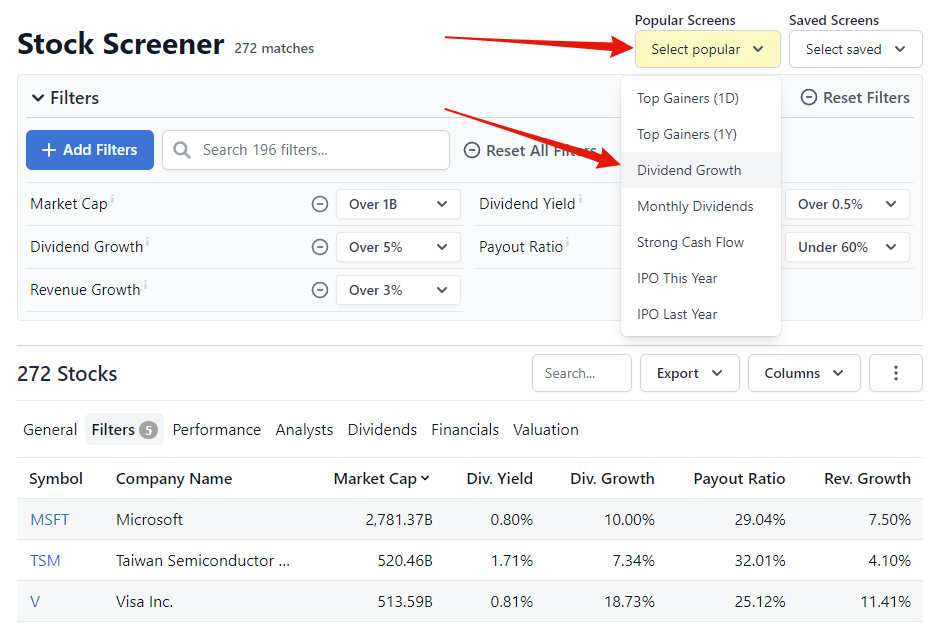The width and height of the screenshot is (937, 623).
Task: Click the Market Cap info icon
Action: click(113, 200)
